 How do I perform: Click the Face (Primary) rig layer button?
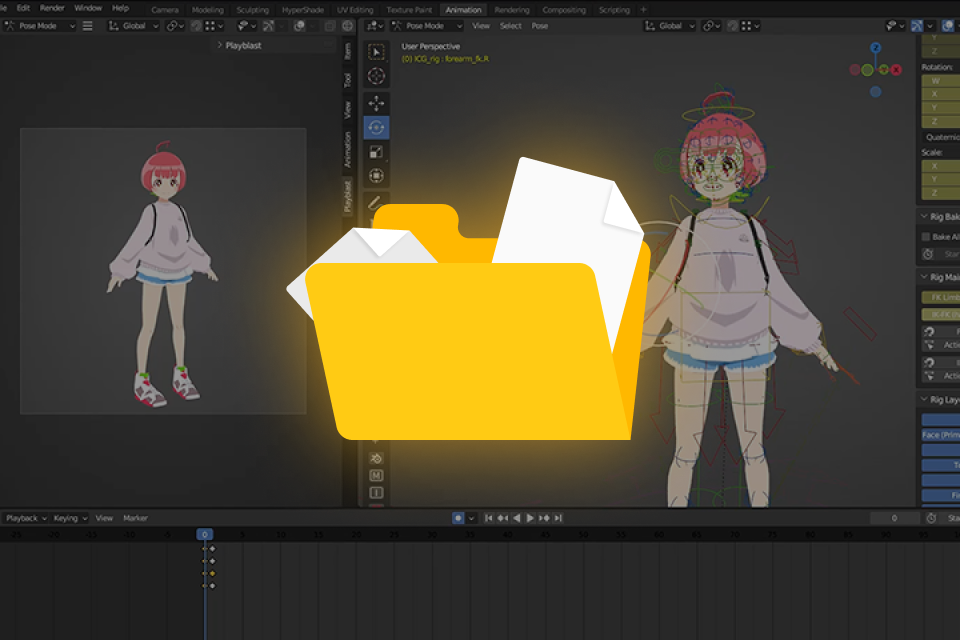point(941,435)
